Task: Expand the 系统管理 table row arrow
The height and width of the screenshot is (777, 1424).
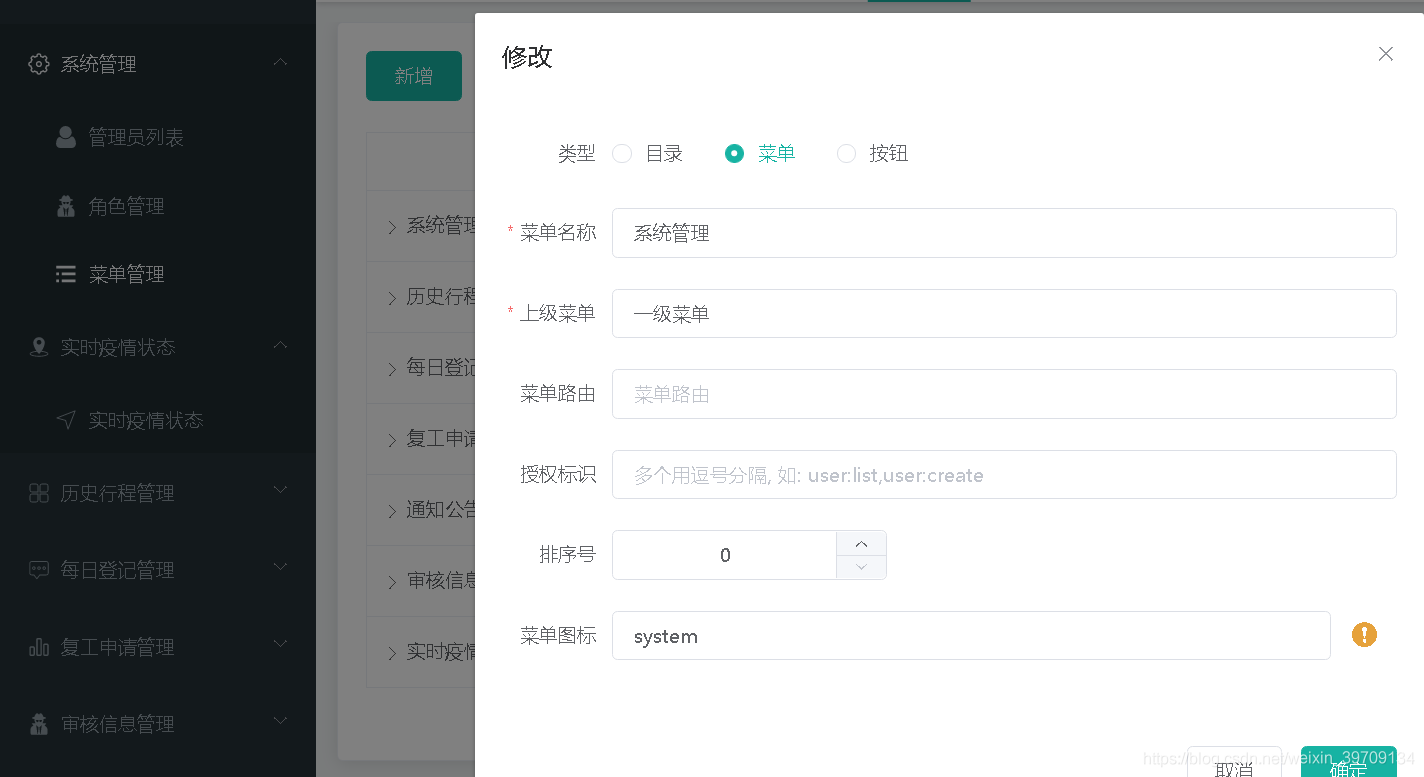Action: (x=392, y=226)
